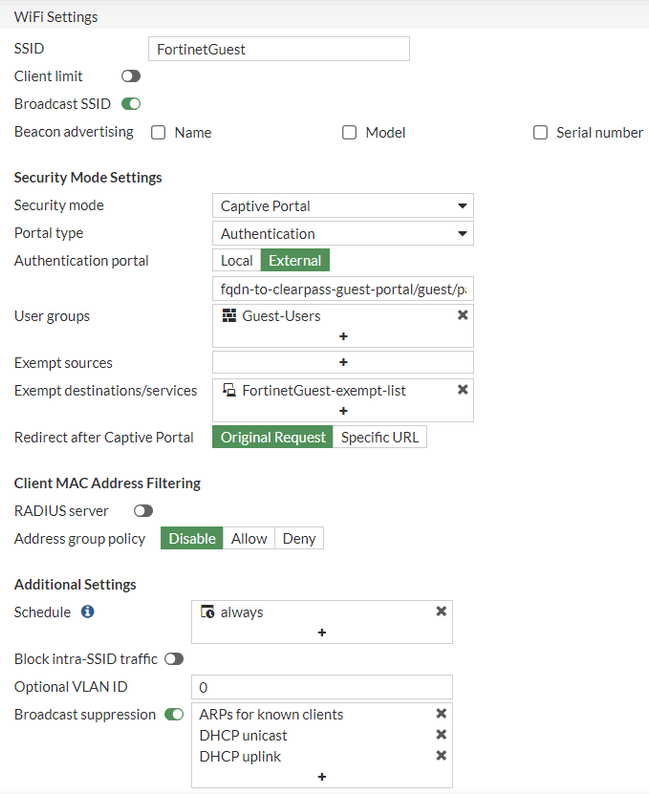Remove ARPs for known clients suppression

click(441, 714)
